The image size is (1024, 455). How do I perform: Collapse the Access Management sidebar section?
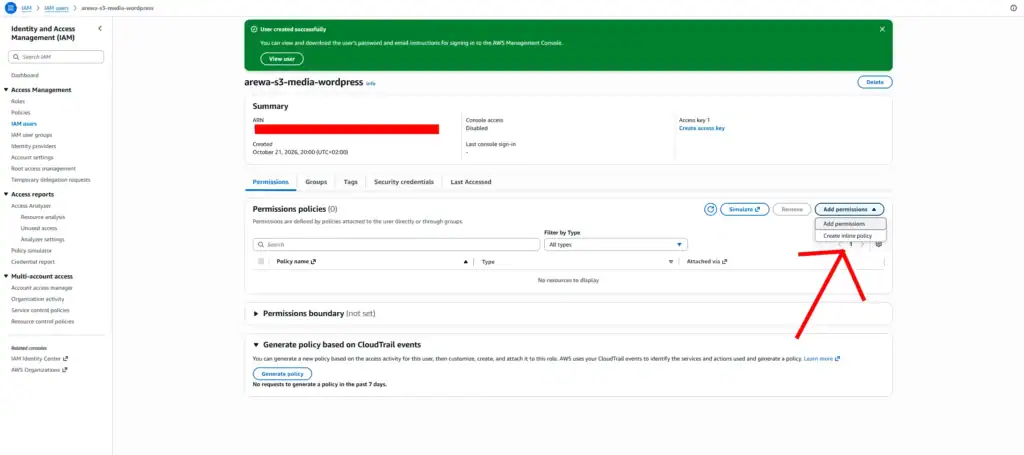pos(6,90)
